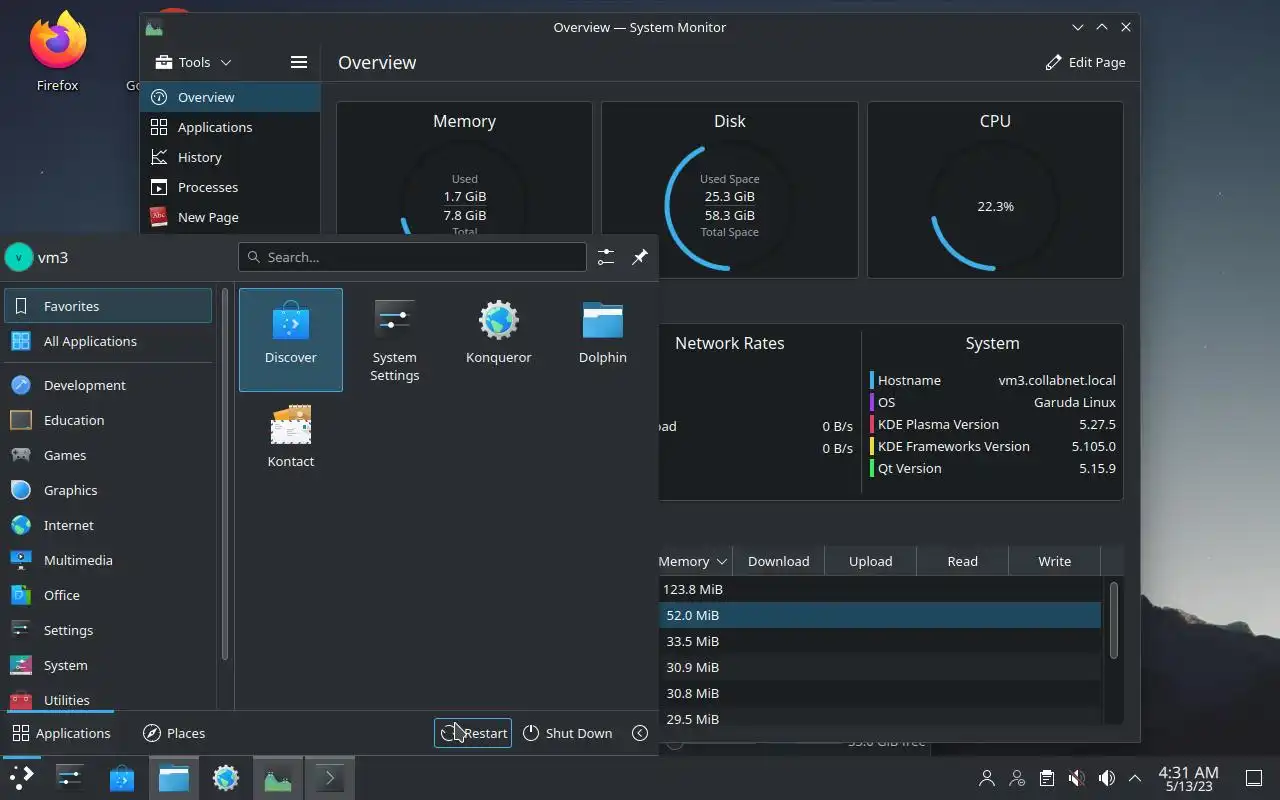Click the Restart button

[473, 733]
